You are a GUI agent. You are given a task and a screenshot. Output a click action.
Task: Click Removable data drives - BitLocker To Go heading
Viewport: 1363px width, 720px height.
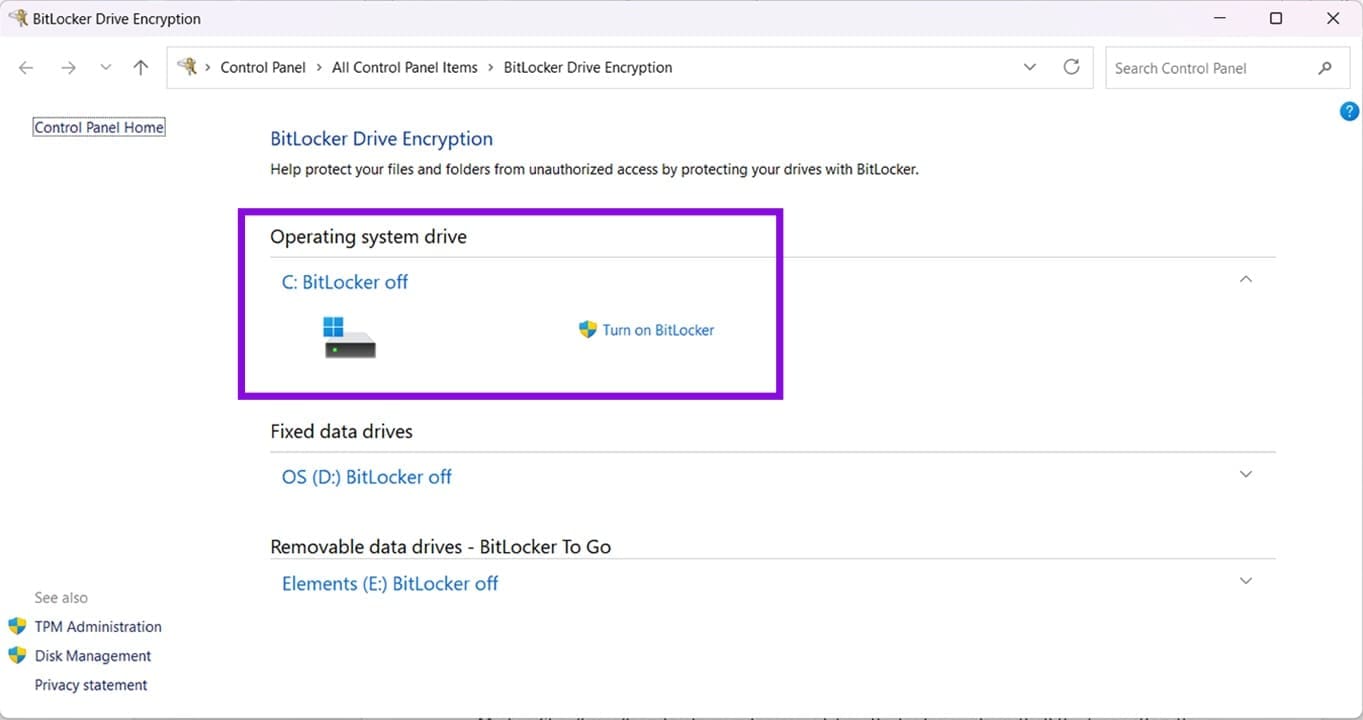[441, 547]
